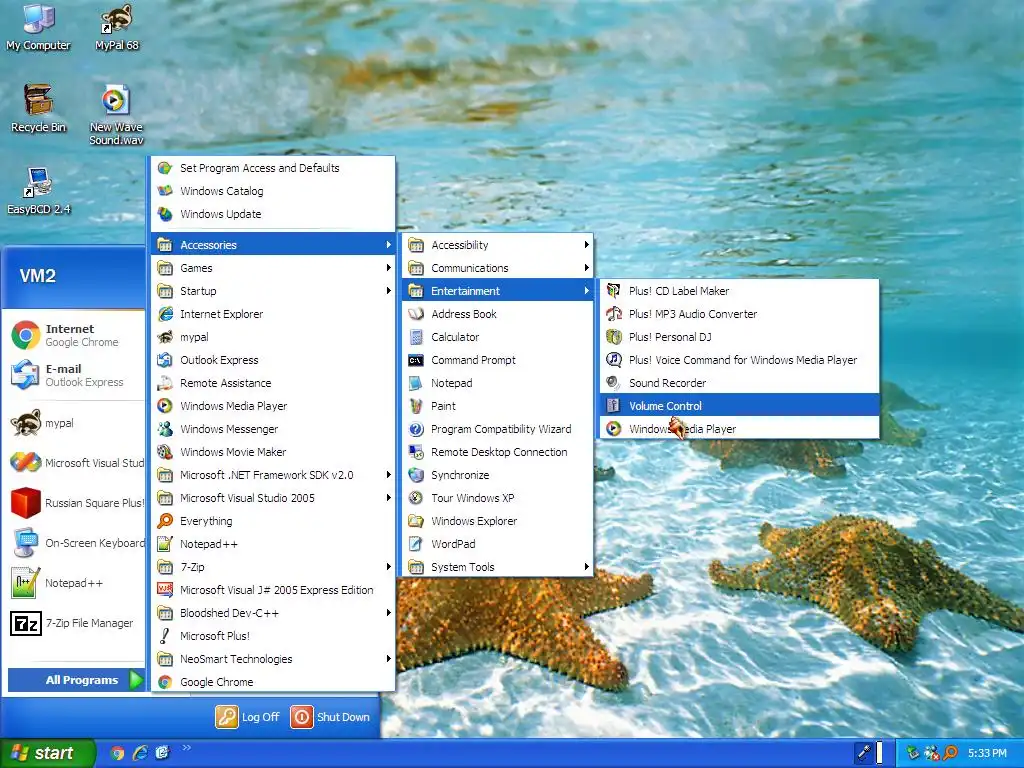Viewport: 1024px width, 768px height.
Task: Expand Microsoft .NET Framework SDK v2.0 submenu
Action: [x=273, y=475]
